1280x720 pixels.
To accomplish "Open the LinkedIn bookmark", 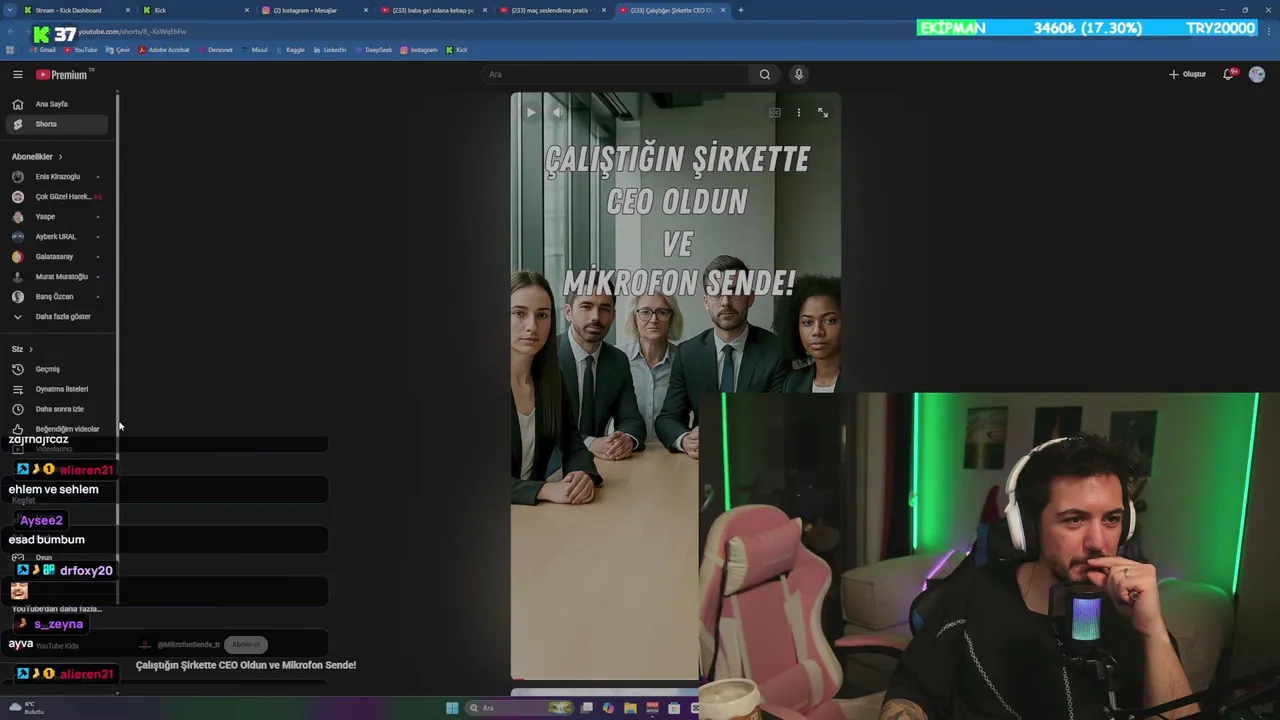I will click(x=329, y=50).
